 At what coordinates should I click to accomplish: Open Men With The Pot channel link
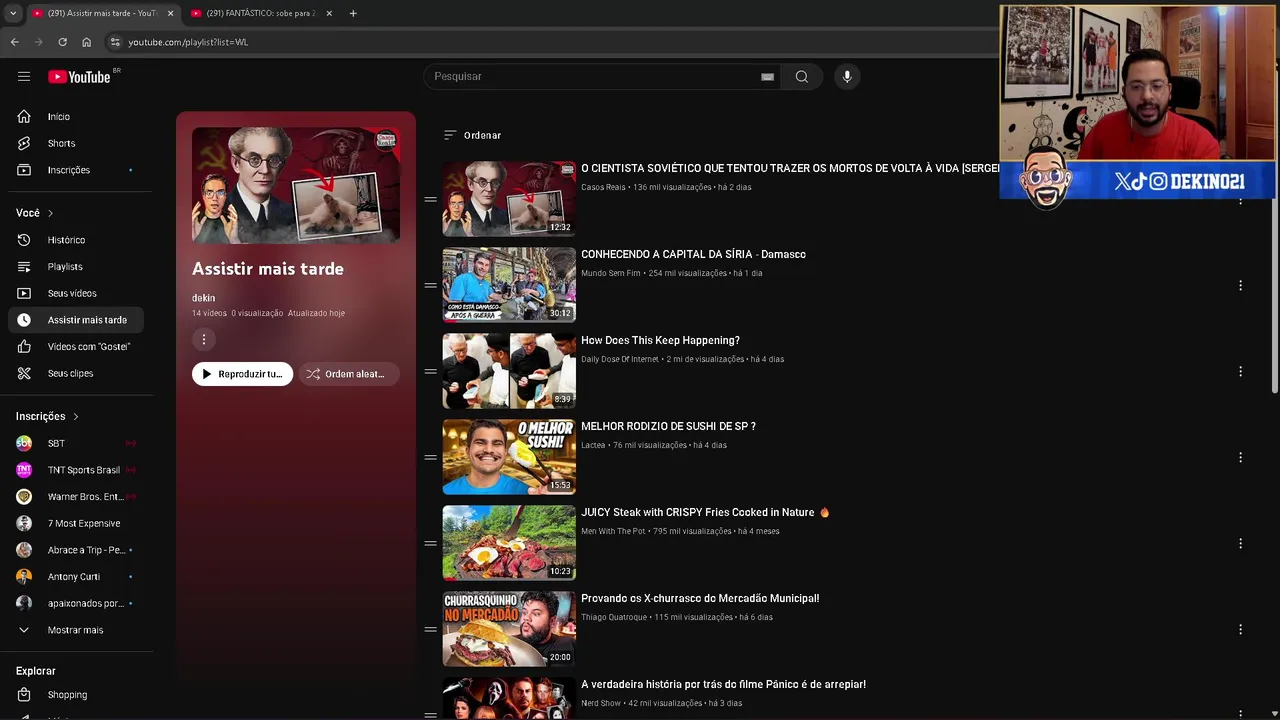(613, 531)
